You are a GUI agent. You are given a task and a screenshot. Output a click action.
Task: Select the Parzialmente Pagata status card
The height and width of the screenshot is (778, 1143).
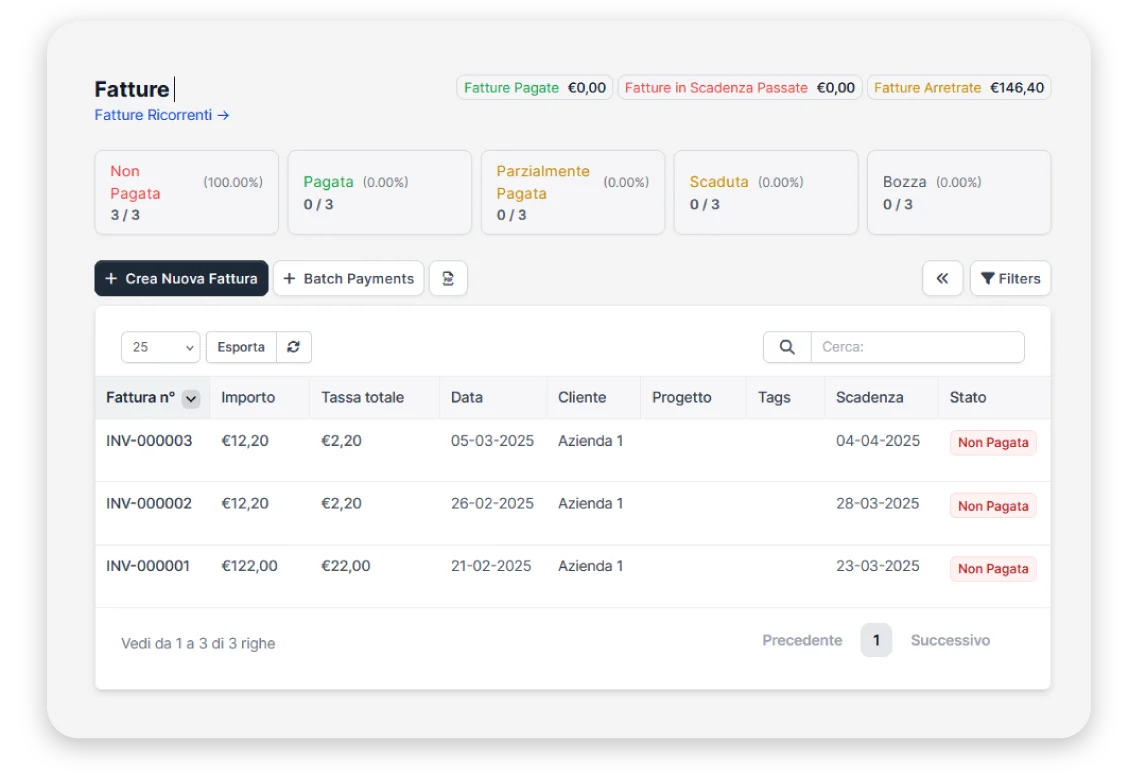pos(572,193)
